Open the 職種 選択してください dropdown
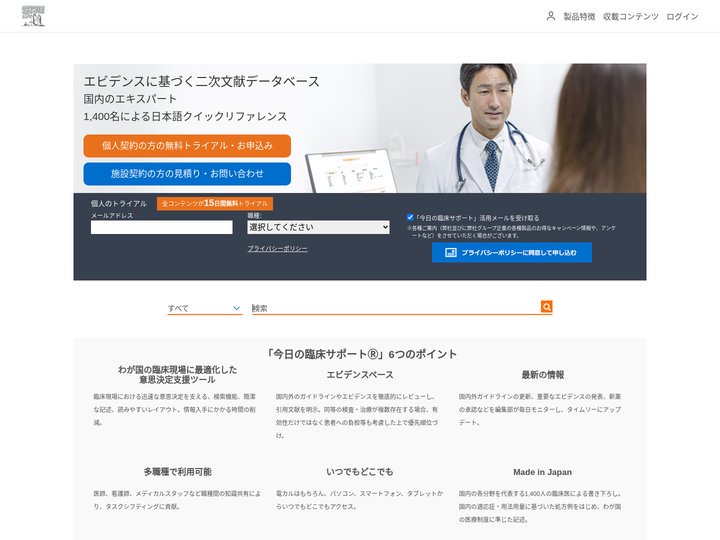This screenshot has width=720, height=540. [318, 227]
